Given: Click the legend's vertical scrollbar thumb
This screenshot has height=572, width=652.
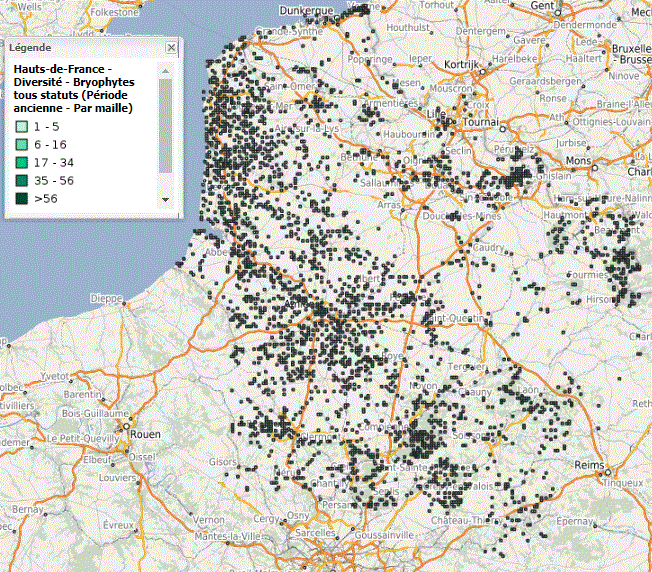Looking at the screenshot, I should [x=166, y=126].
